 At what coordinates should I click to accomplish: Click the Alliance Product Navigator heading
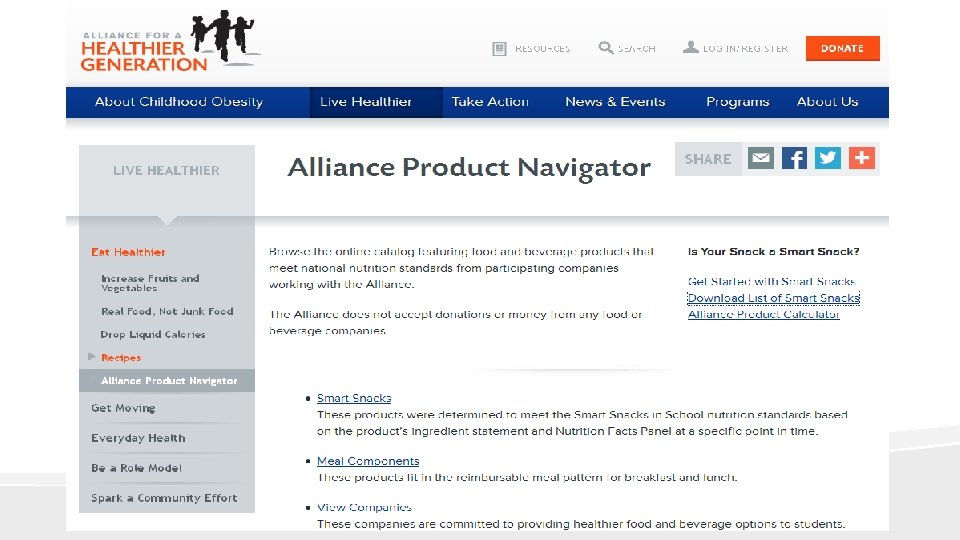coord(469,168)
